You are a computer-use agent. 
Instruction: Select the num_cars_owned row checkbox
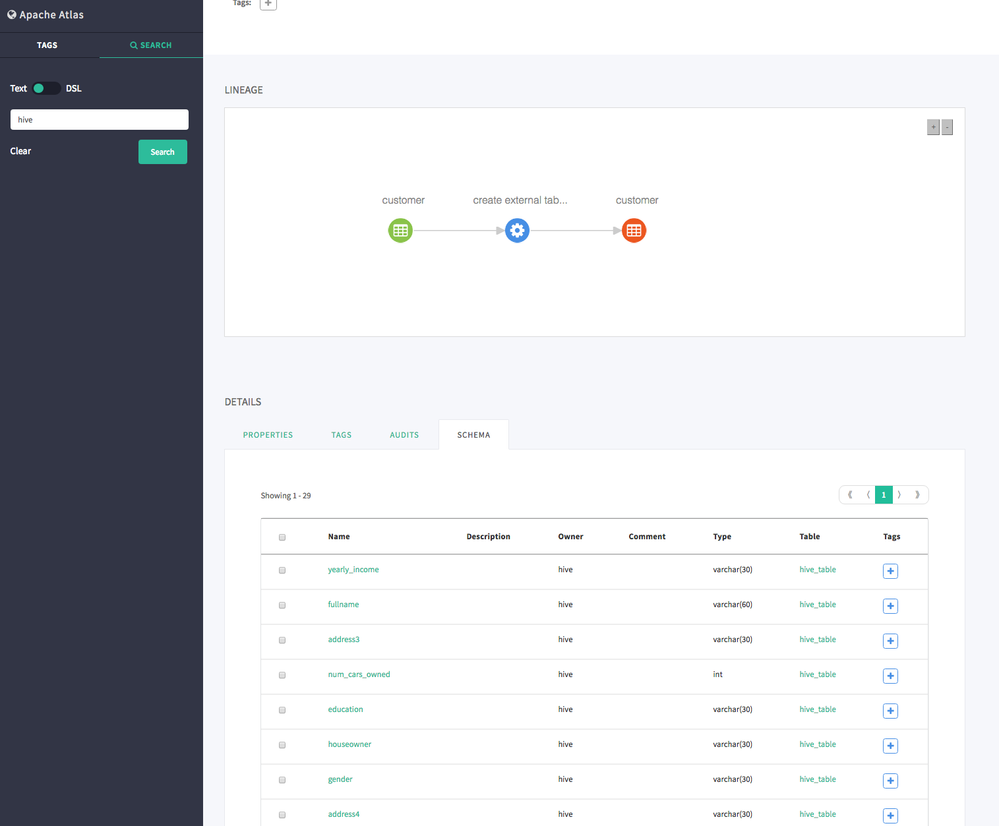282,676
